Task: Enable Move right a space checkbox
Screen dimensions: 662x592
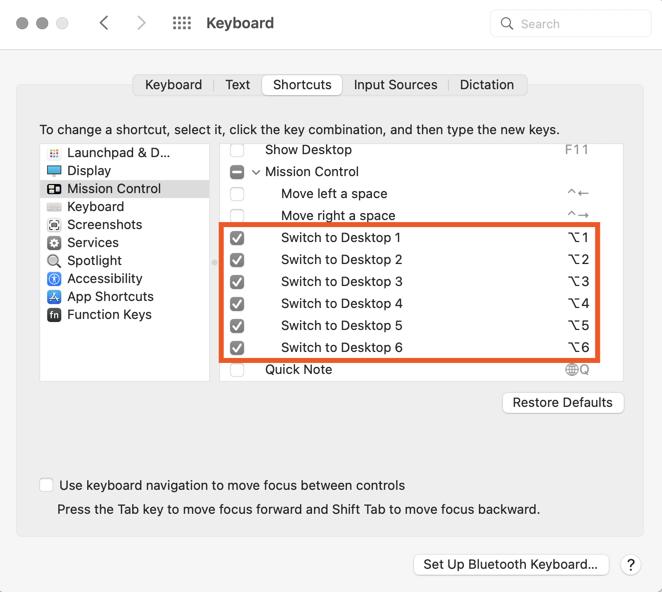Action: [x=237, y=215]
